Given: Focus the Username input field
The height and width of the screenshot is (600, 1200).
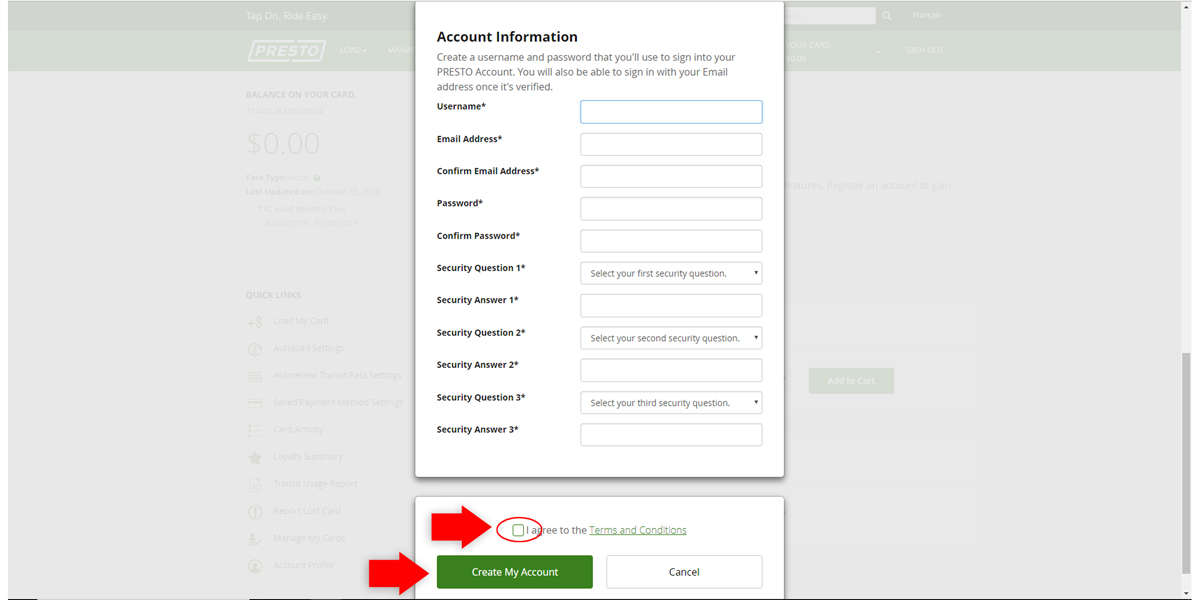Looking at the screenshot, I should [x=671, y=112].
